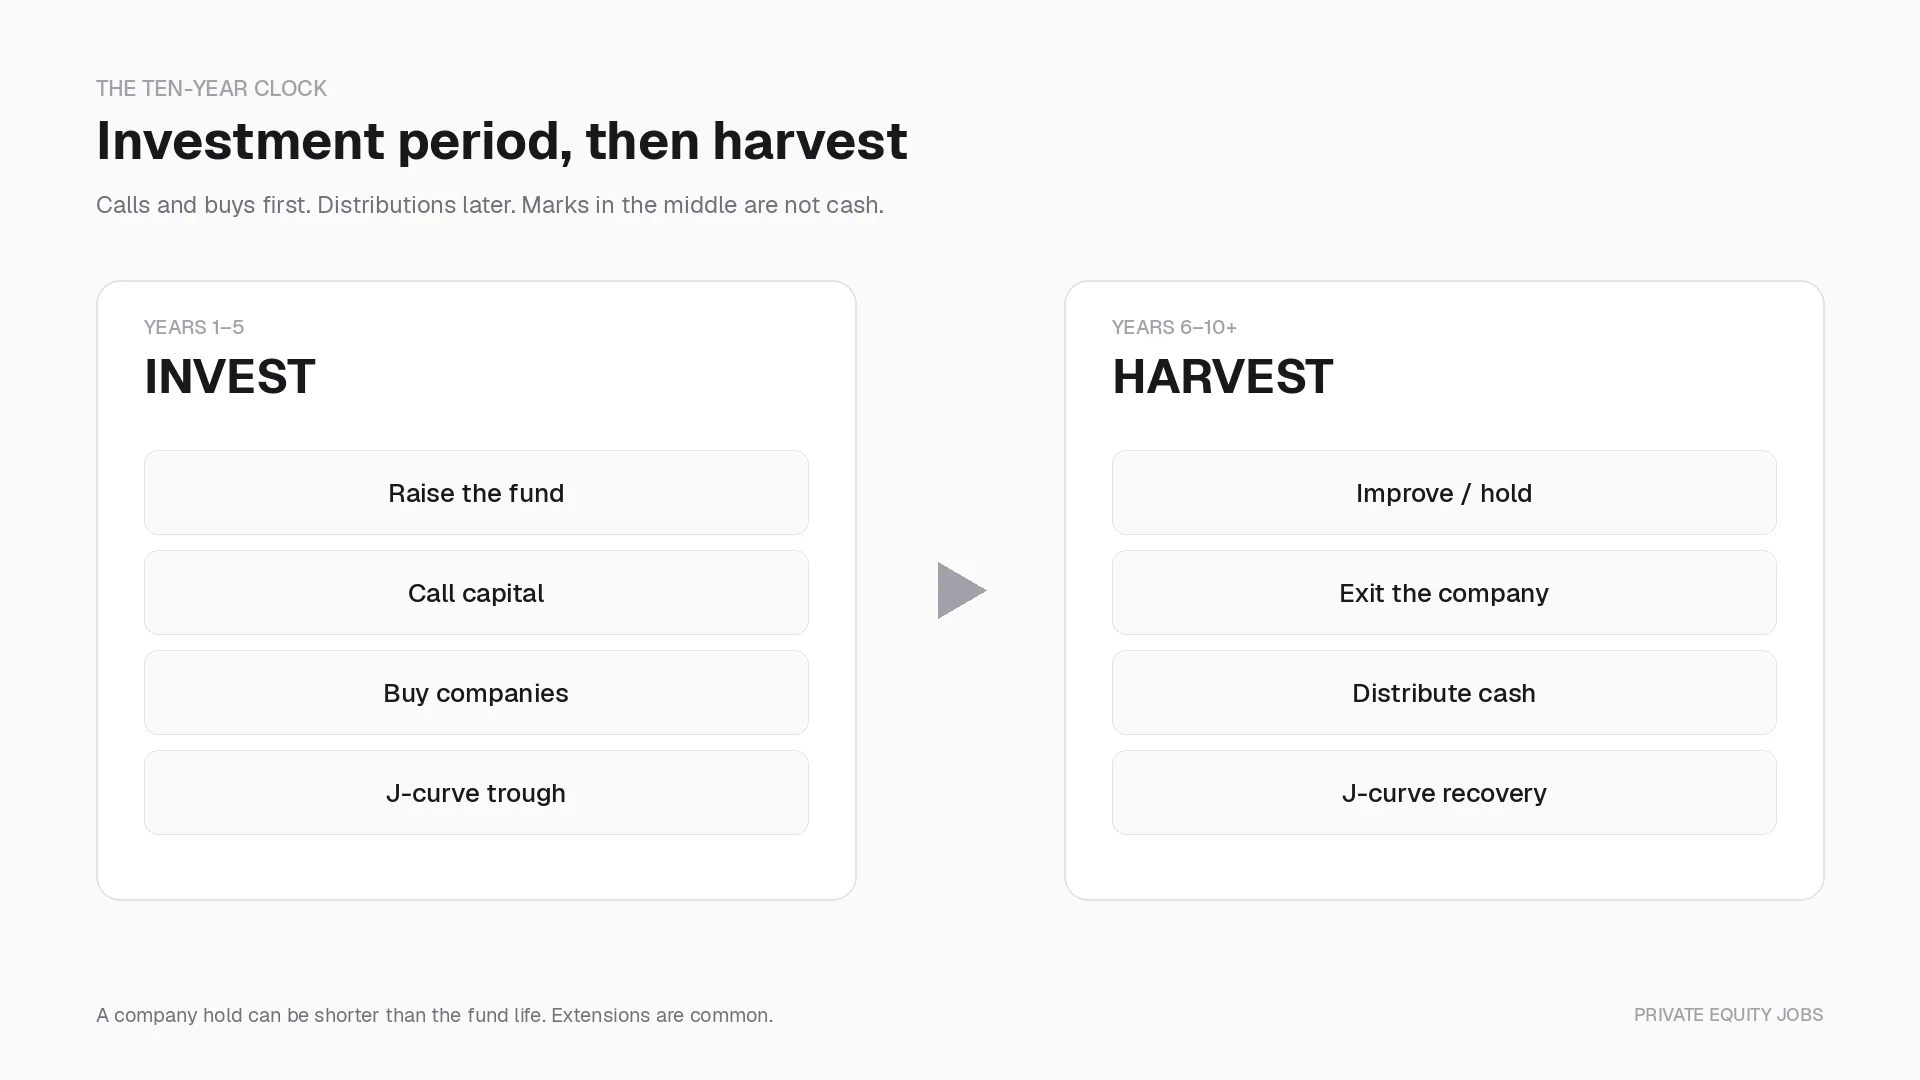Click the YEARS 1–5 label
1920x1080 pixels.
[x=194, y=327]
